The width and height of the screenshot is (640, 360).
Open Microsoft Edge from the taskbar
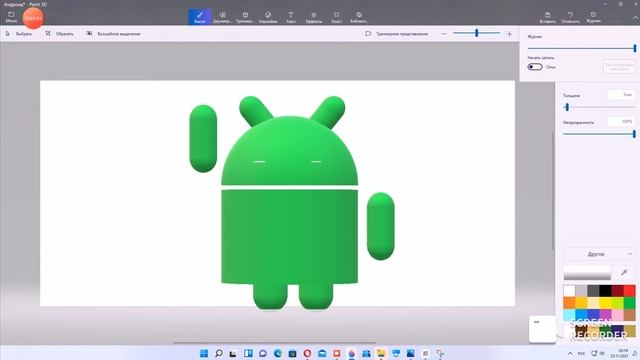[278, 353]
